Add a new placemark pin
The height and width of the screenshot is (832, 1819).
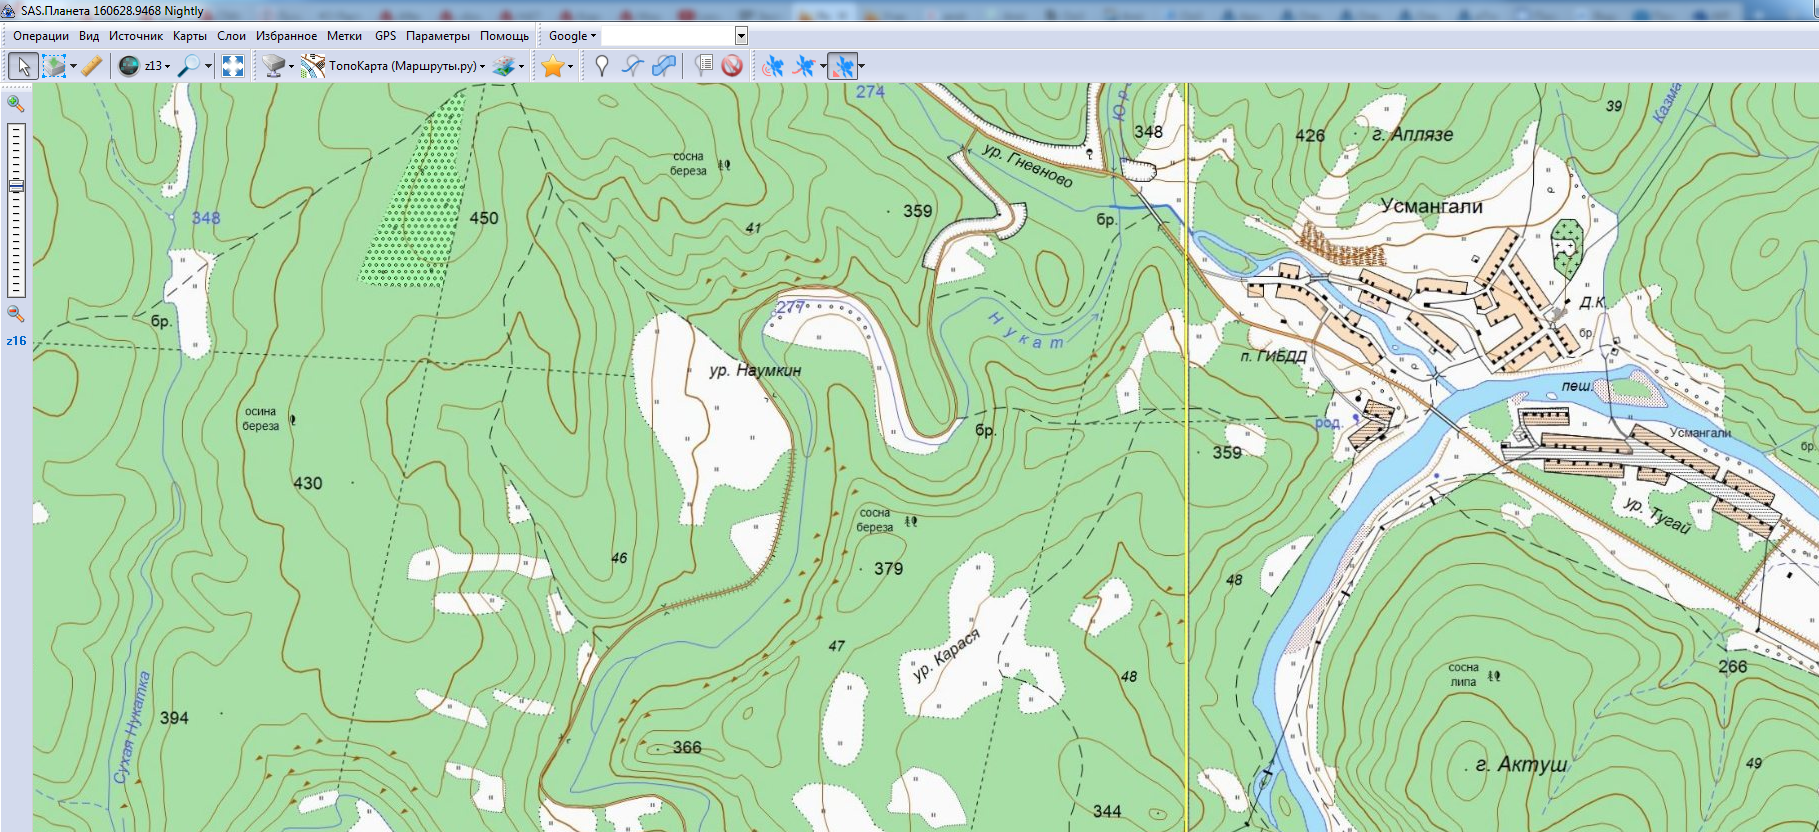pyautogui.click(x=601, y=66)
